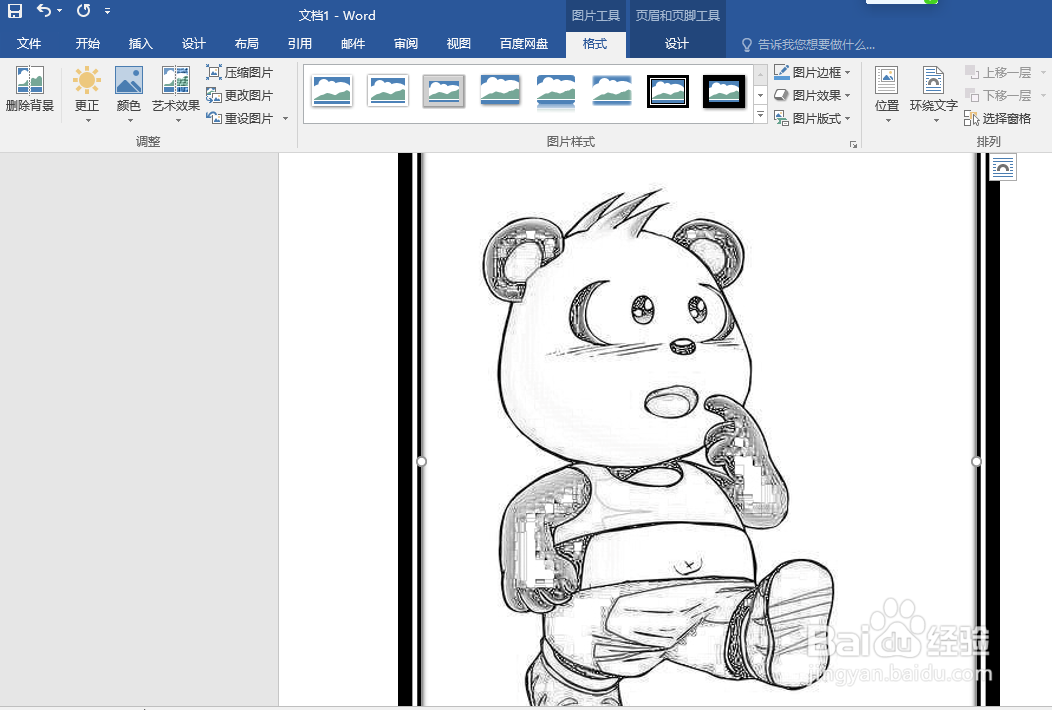This screenshot has height=710, width=1052.
Task: Open the 视图 tab
Action: click(458, 44)
